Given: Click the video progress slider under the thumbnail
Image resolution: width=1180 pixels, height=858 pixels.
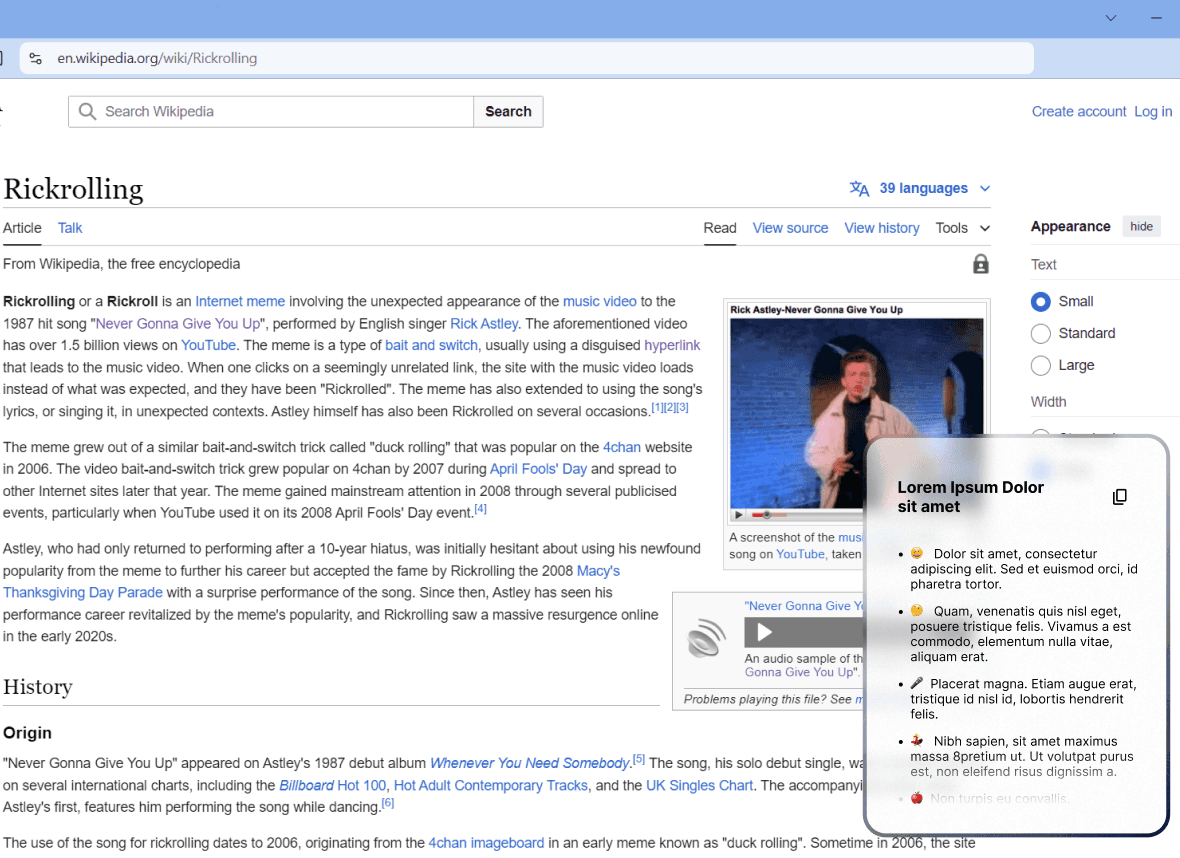Looking at the screenshot, I should 769,515.
